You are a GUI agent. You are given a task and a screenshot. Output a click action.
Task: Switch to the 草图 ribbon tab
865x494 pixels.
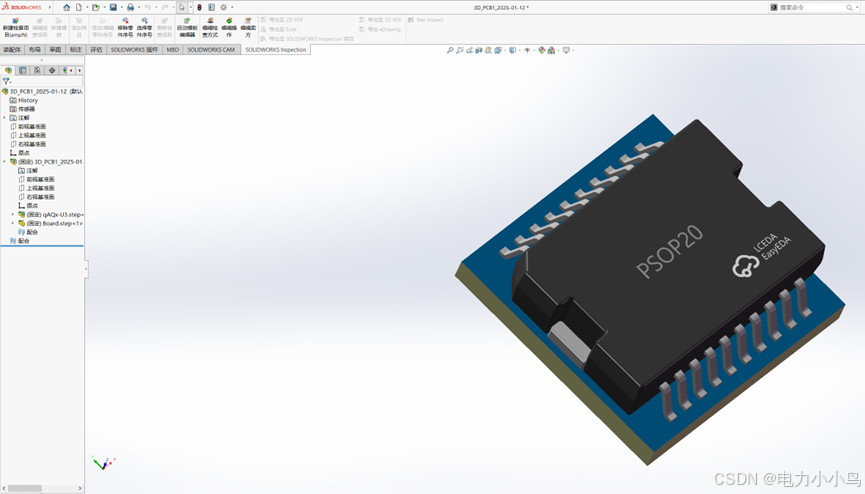55,50
